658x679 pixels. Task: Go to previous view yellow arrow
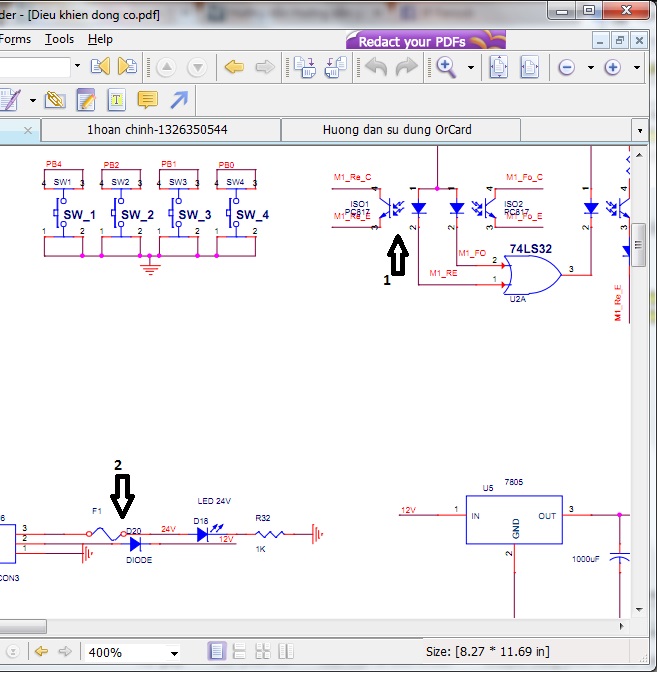coord(234,68)
